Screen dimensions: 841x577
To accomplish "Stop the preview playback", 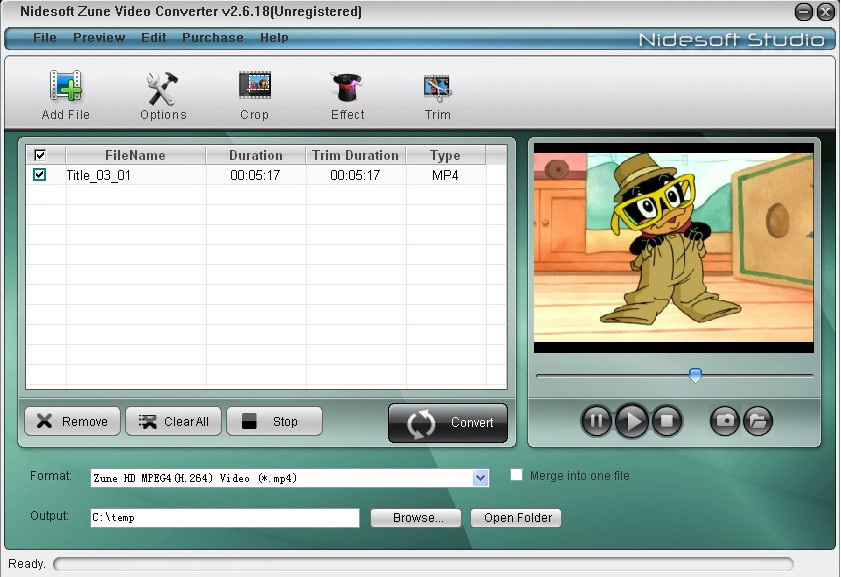I will [x=667, y=420].
